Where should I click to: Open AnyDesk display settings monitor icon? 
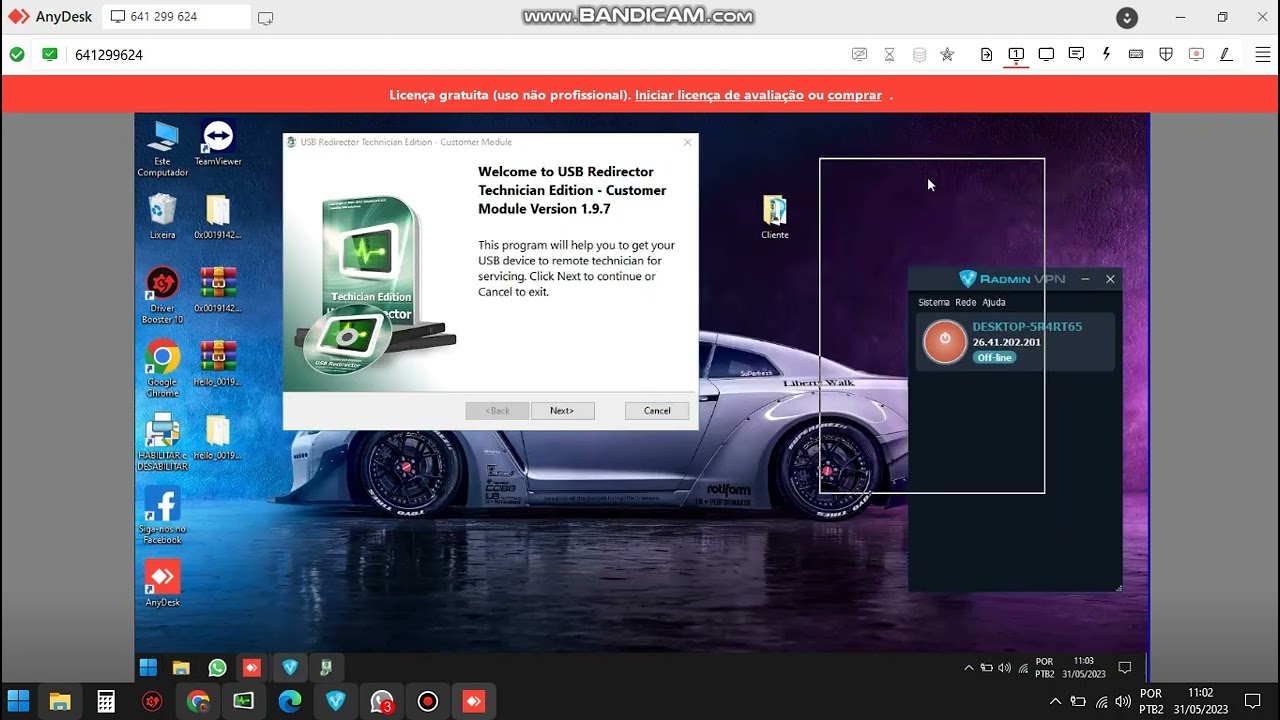(x=1046, y=55)
